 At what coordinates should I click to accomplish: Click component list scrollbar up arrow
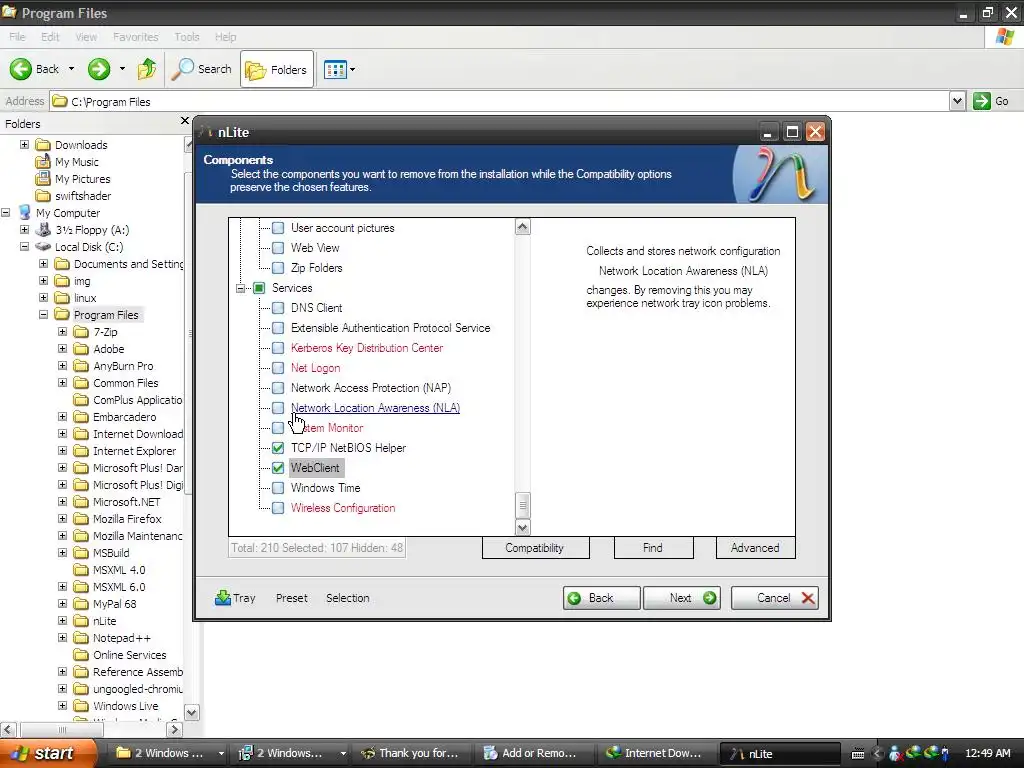[x=522, y=227]
